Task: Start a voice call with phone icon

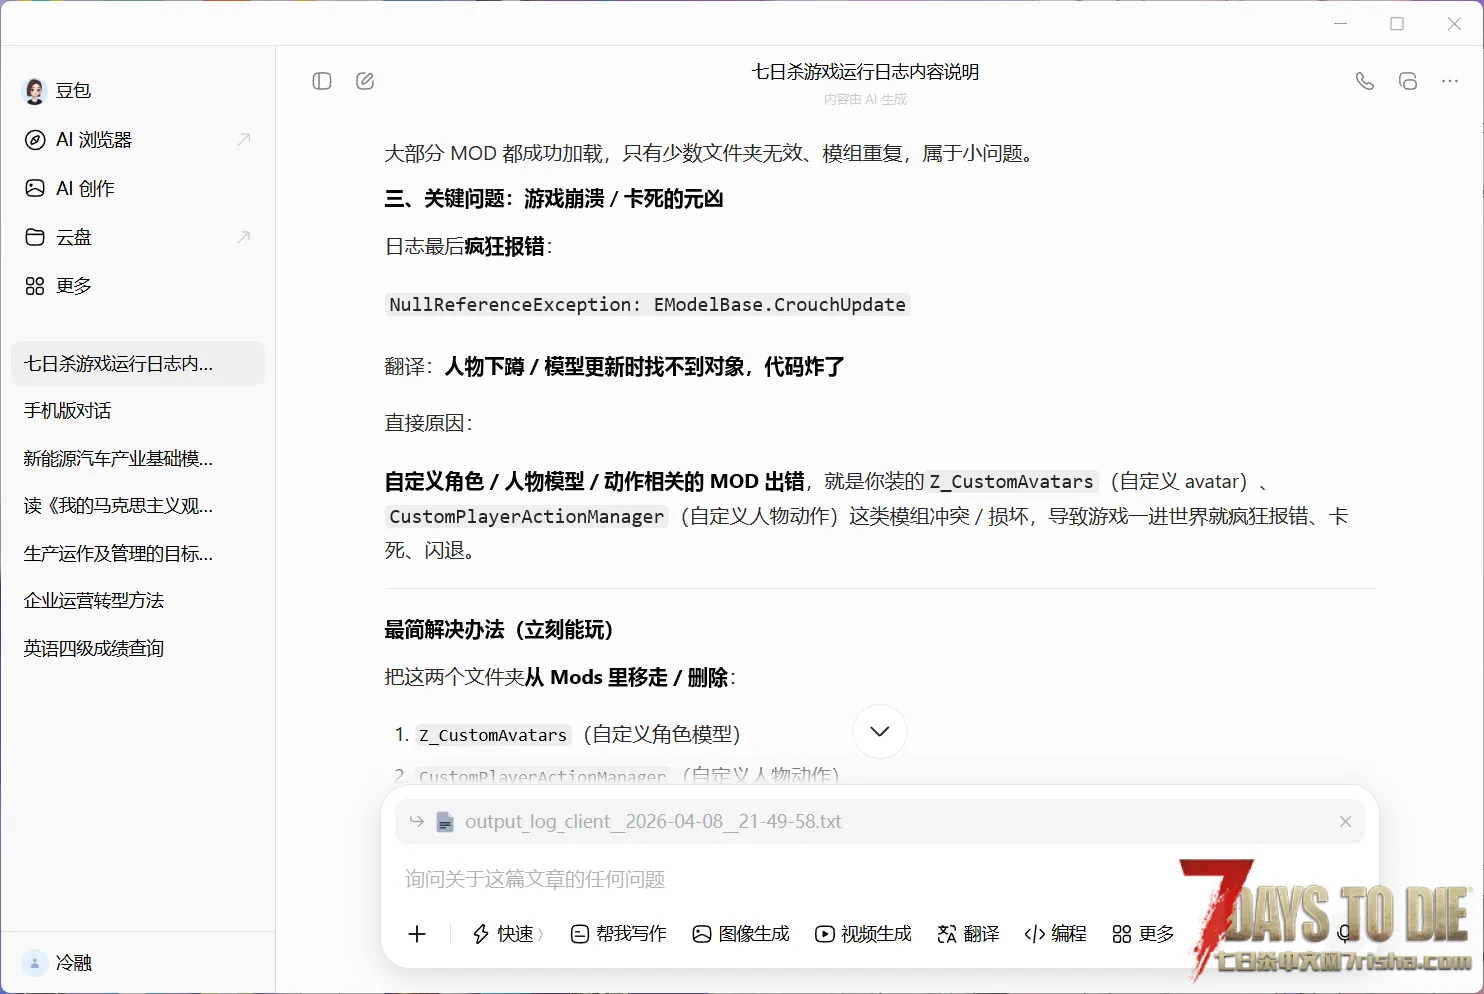Action: click(1364, 82)
